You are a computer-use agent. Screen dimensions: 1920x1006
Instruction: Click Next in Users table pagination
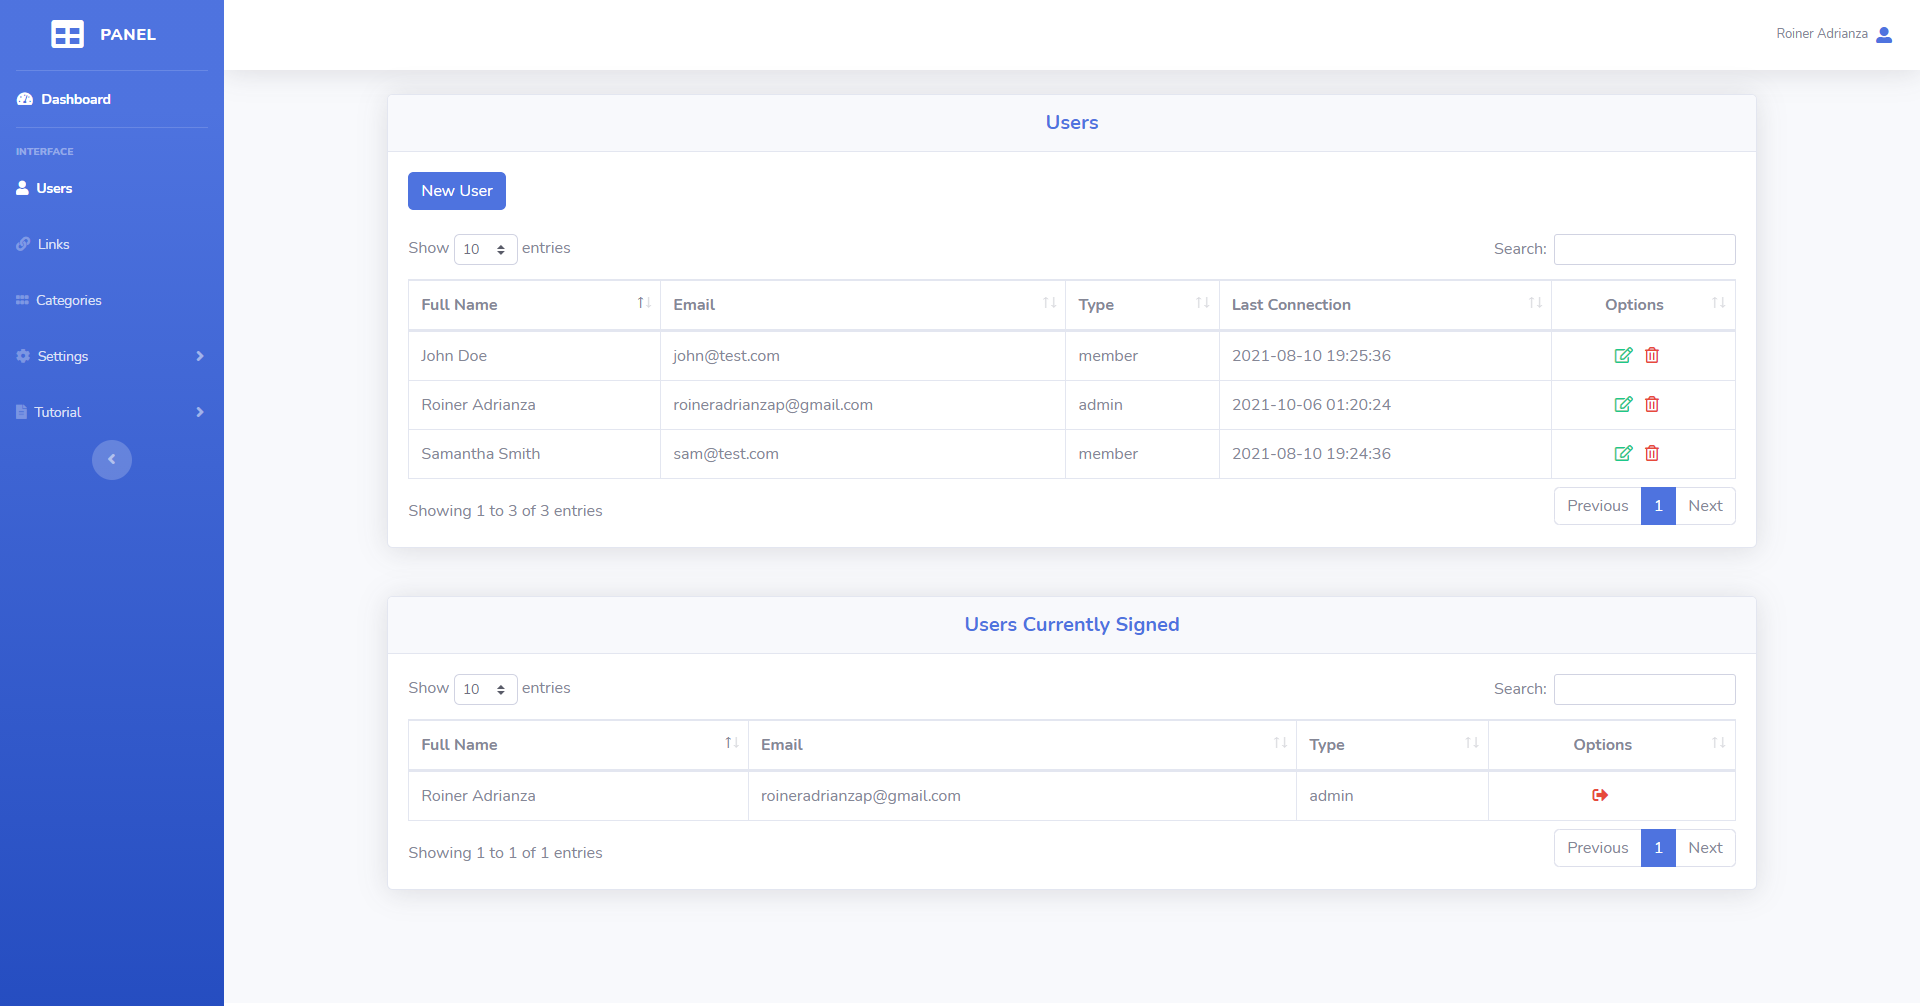tap(1704, 506)
